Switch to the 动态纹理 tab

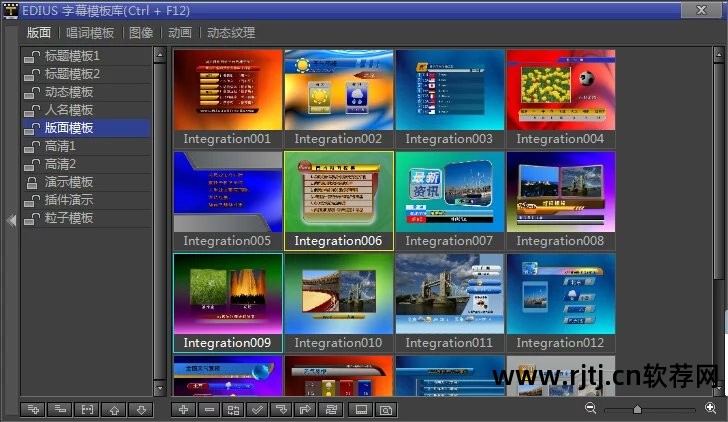(231, 32)
